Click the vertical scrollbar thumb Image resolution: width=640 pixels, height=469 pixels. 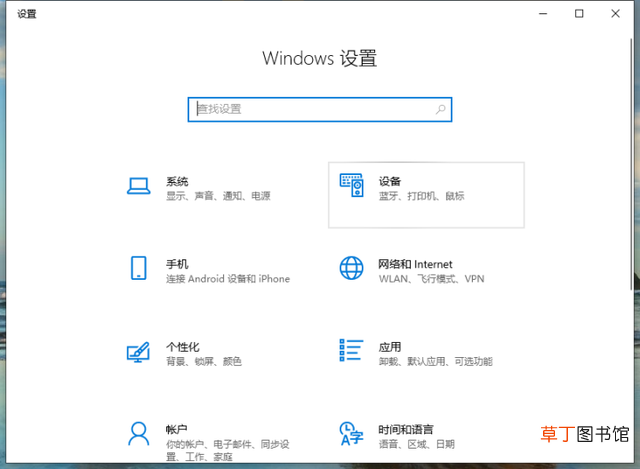(631, 165)
